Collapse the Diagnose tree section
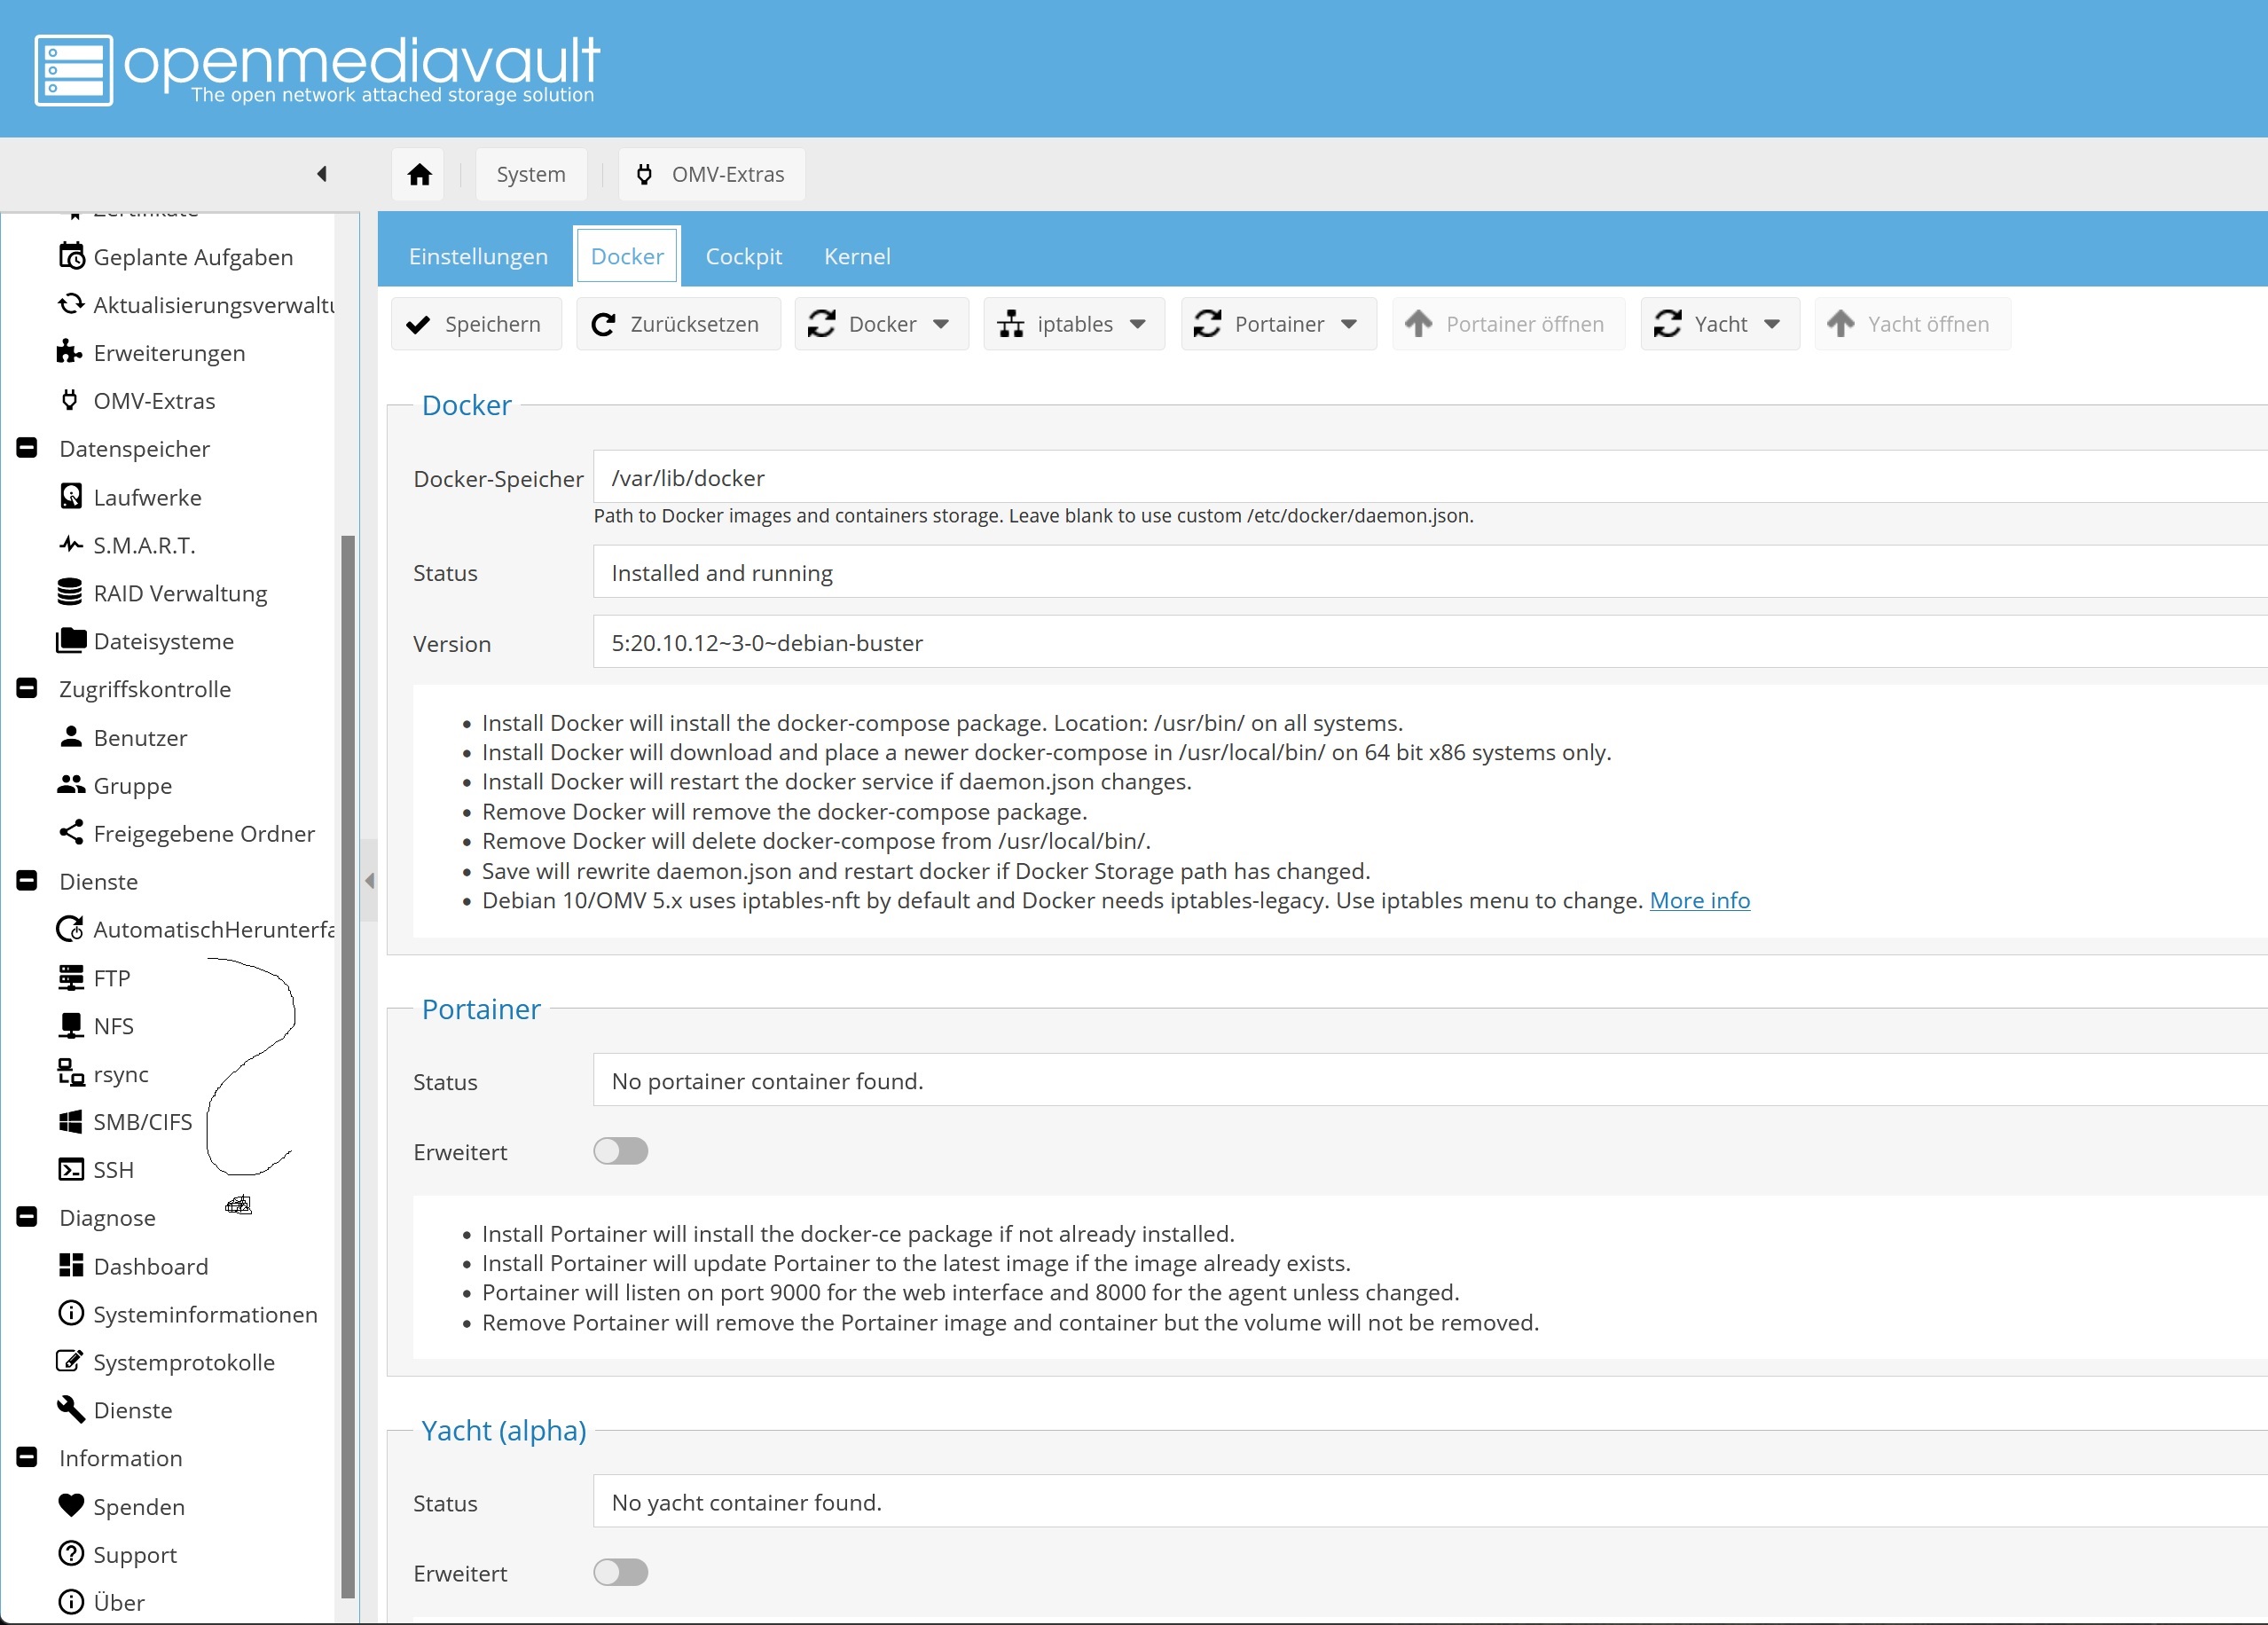The height and width of the screenshot is (1625, 2268). 27,1217
